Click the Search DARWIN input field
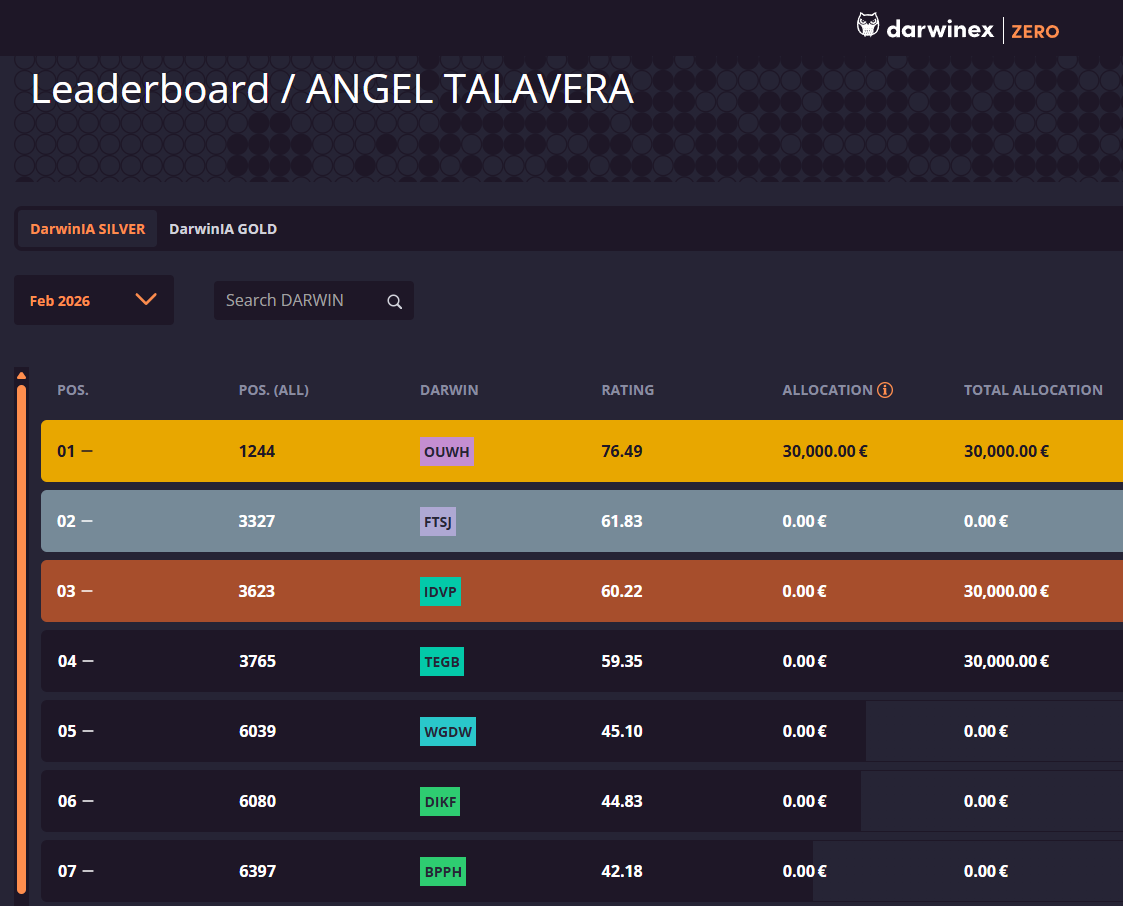 click(314, 301)
